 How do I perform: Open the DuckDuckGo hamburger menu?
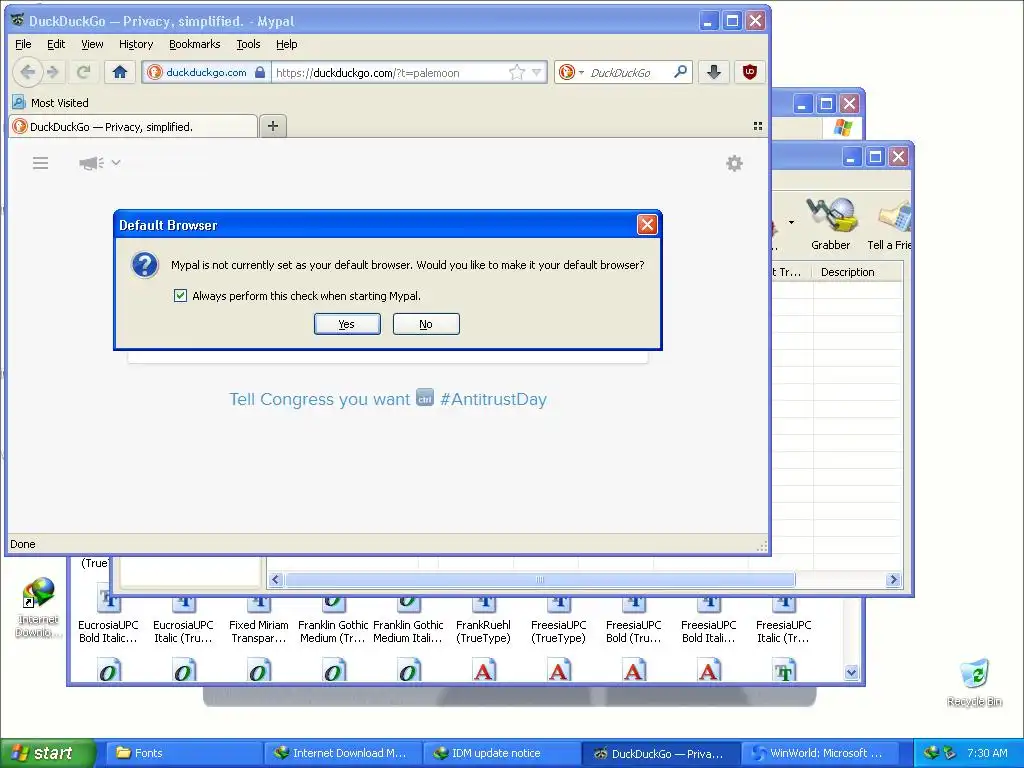click(40, 163)
